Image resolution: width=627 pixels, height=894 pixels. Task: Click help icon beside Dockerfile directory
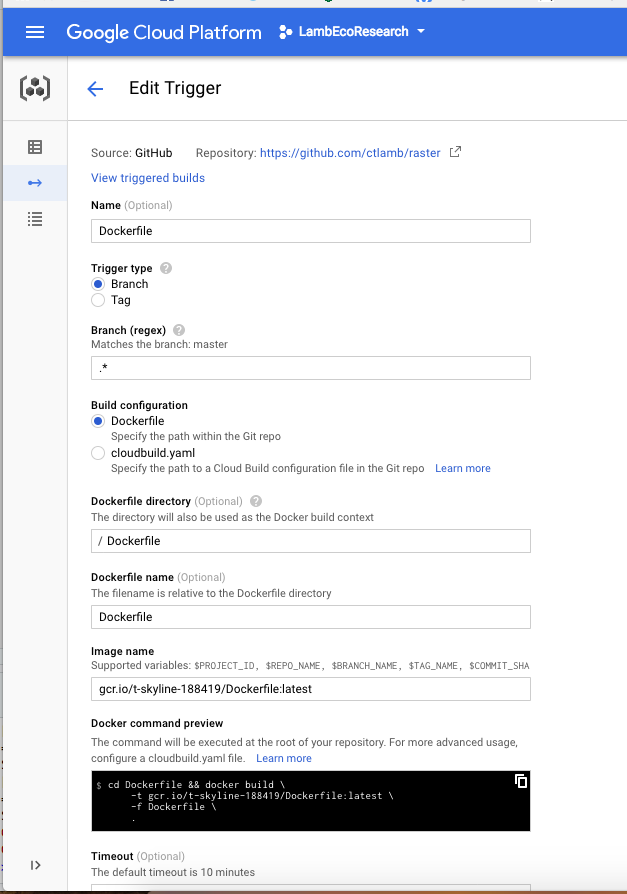coord(256,501)
